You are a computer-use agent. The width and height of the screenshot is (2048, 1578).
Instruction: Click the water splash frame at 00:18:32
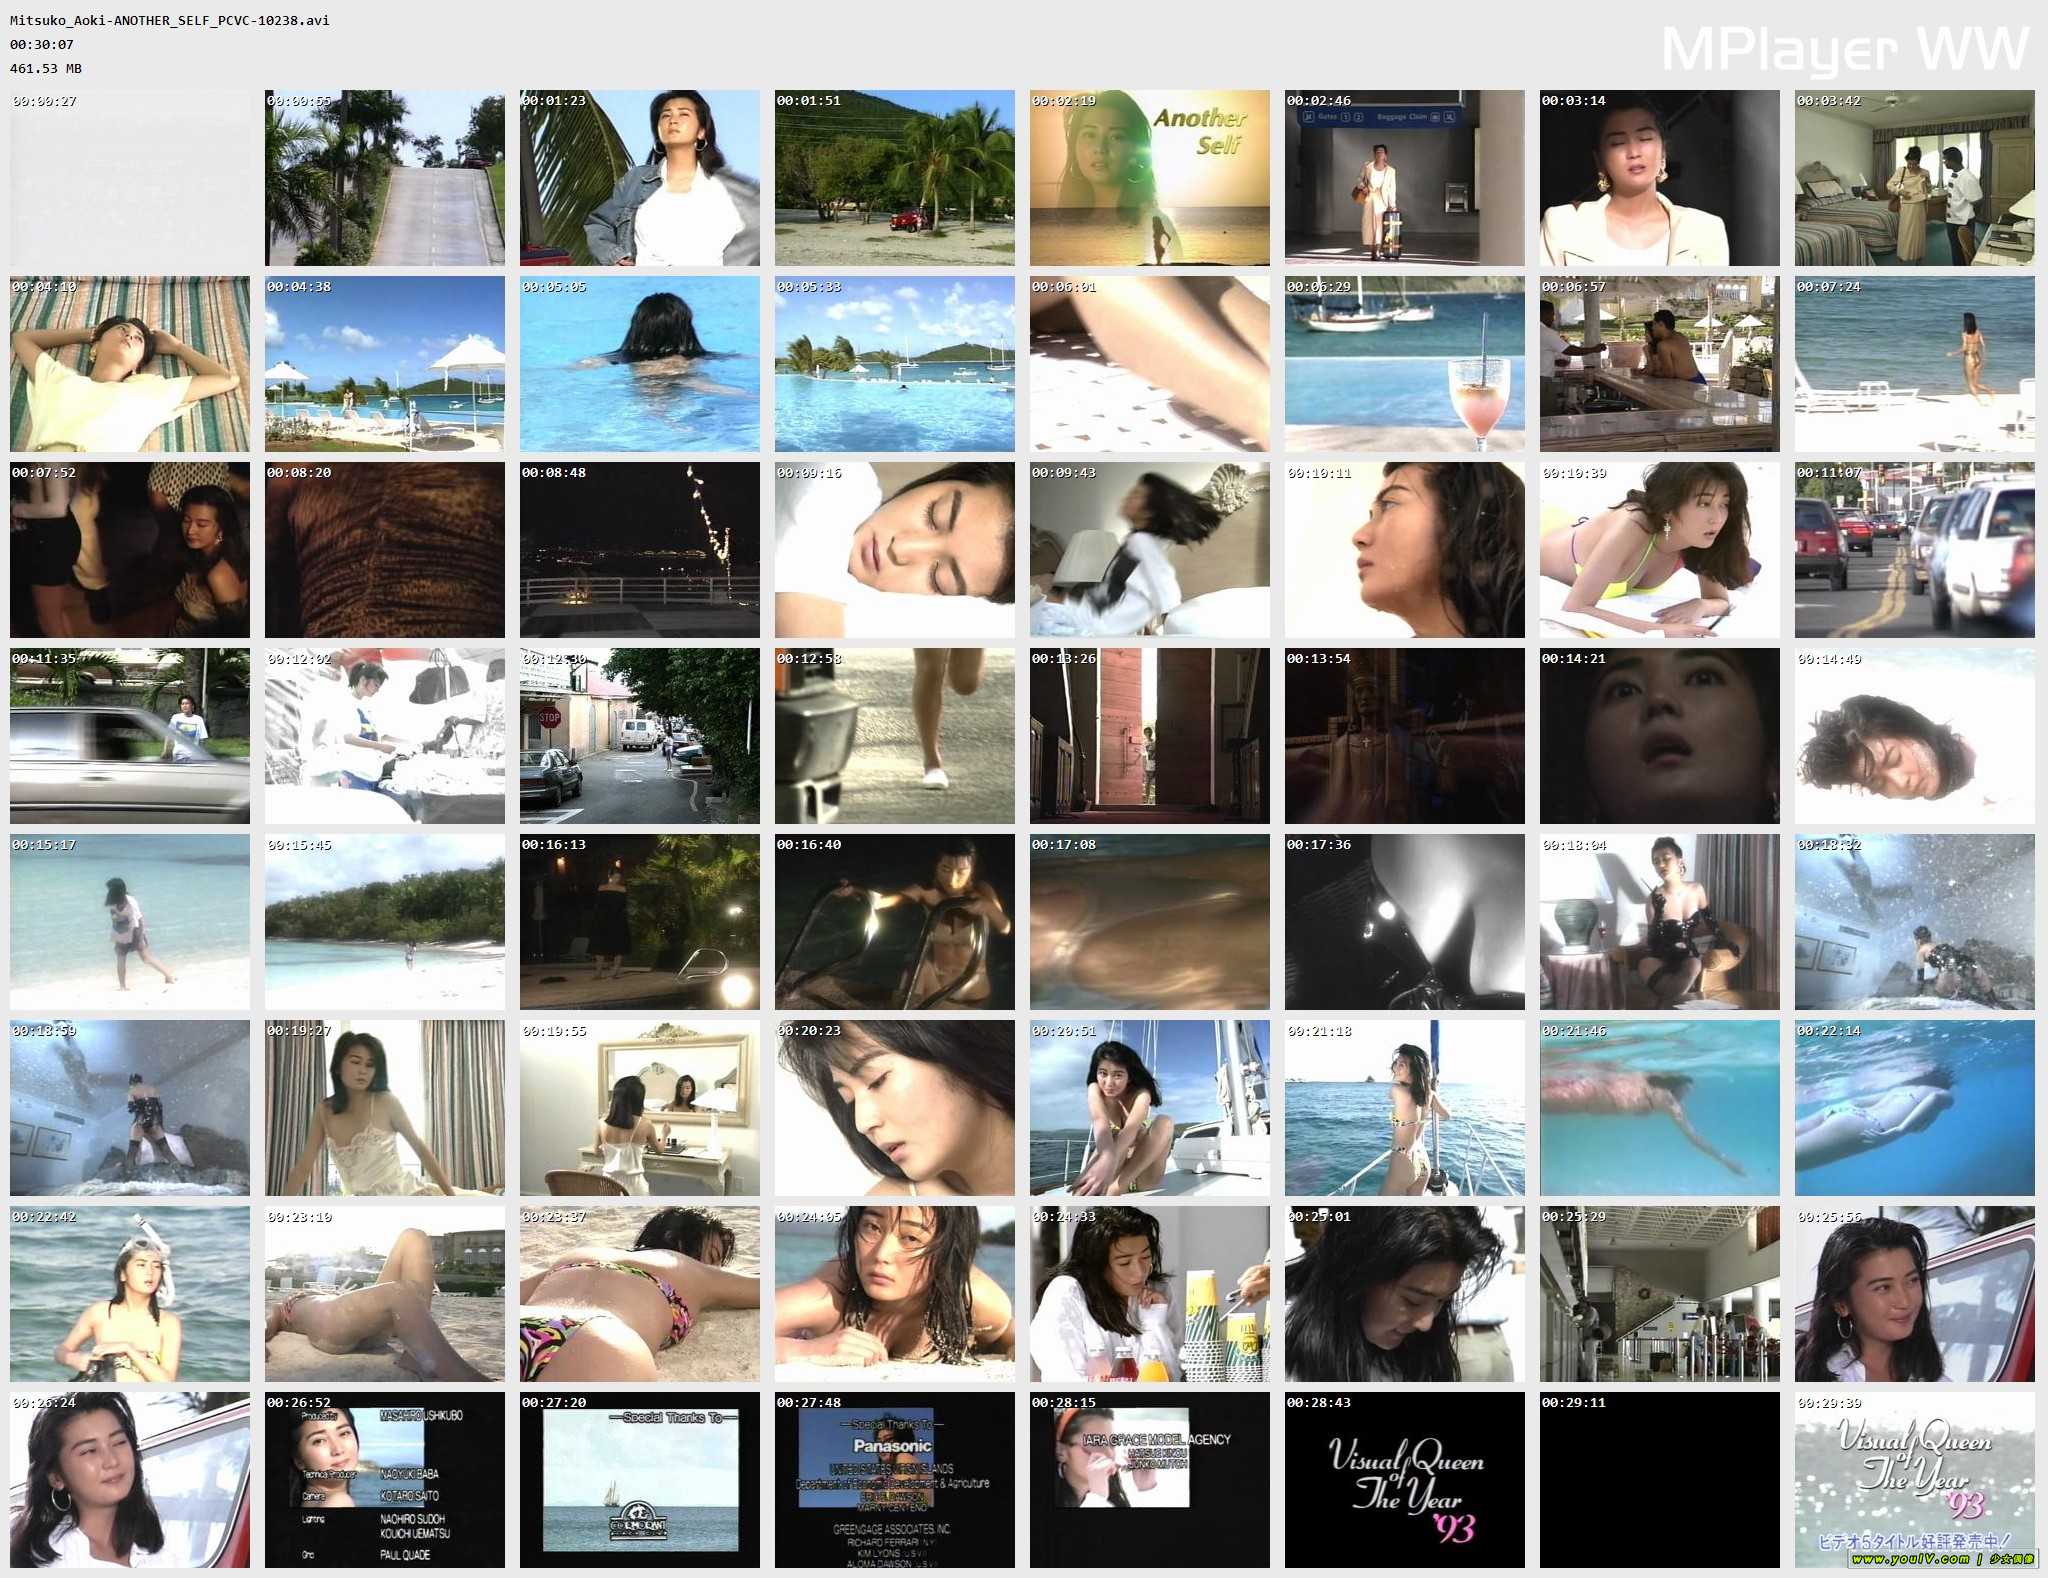(x=1915, y=922)
